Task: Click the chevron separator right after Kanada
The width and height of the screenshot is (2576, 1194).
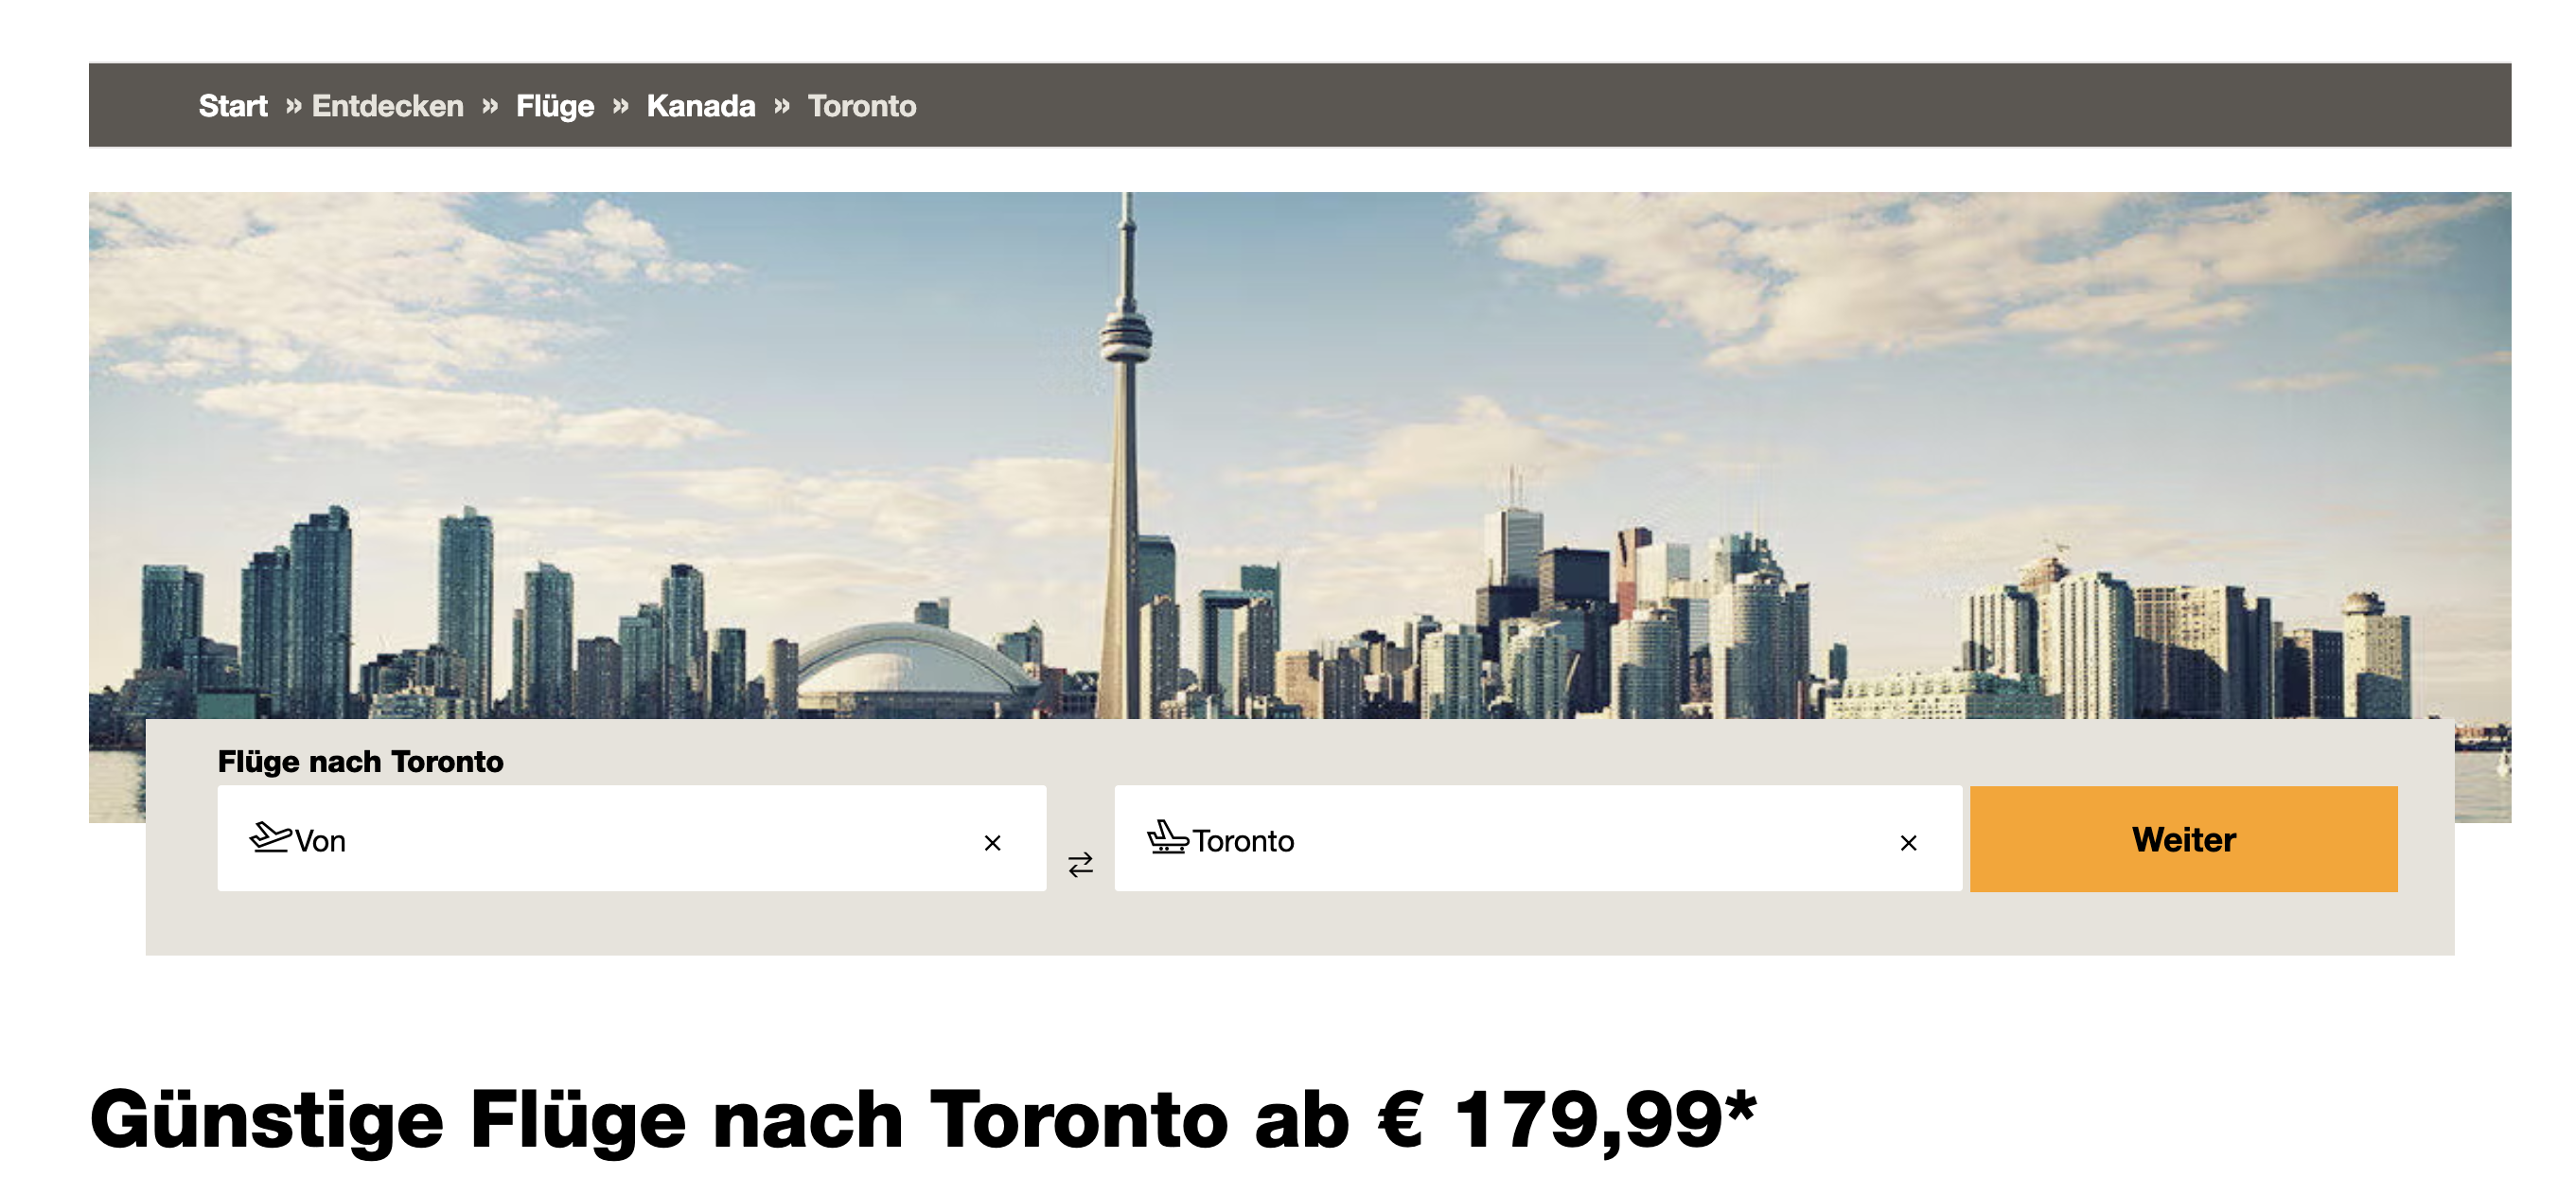Action: [782, 105]
